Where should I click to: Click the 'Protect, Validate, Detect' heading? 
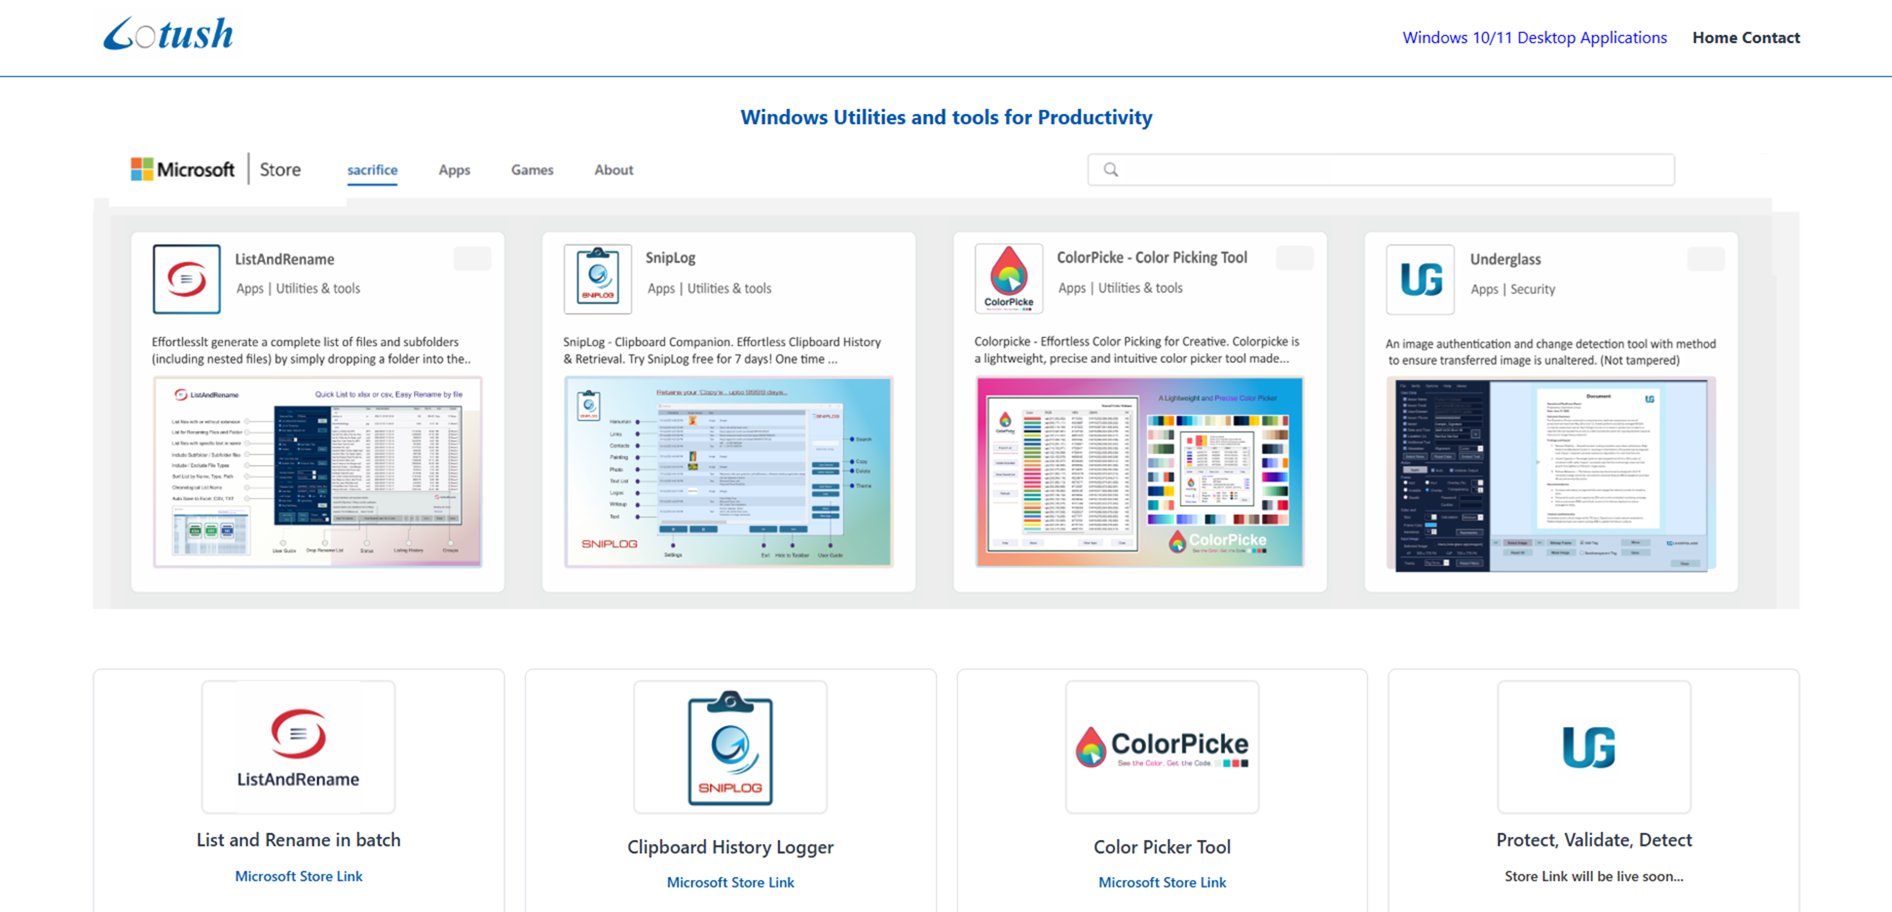pos(1594,840)
